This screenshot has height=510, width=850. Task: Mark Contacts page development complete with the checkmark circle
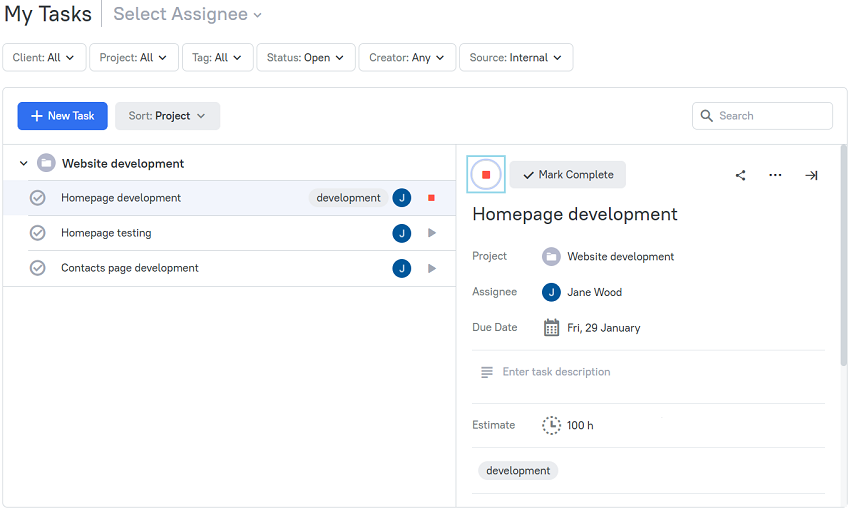(x=37, y=268)
